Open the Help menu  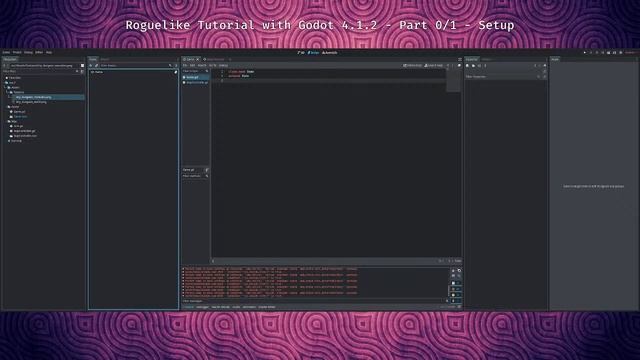(x=49, y=52)
